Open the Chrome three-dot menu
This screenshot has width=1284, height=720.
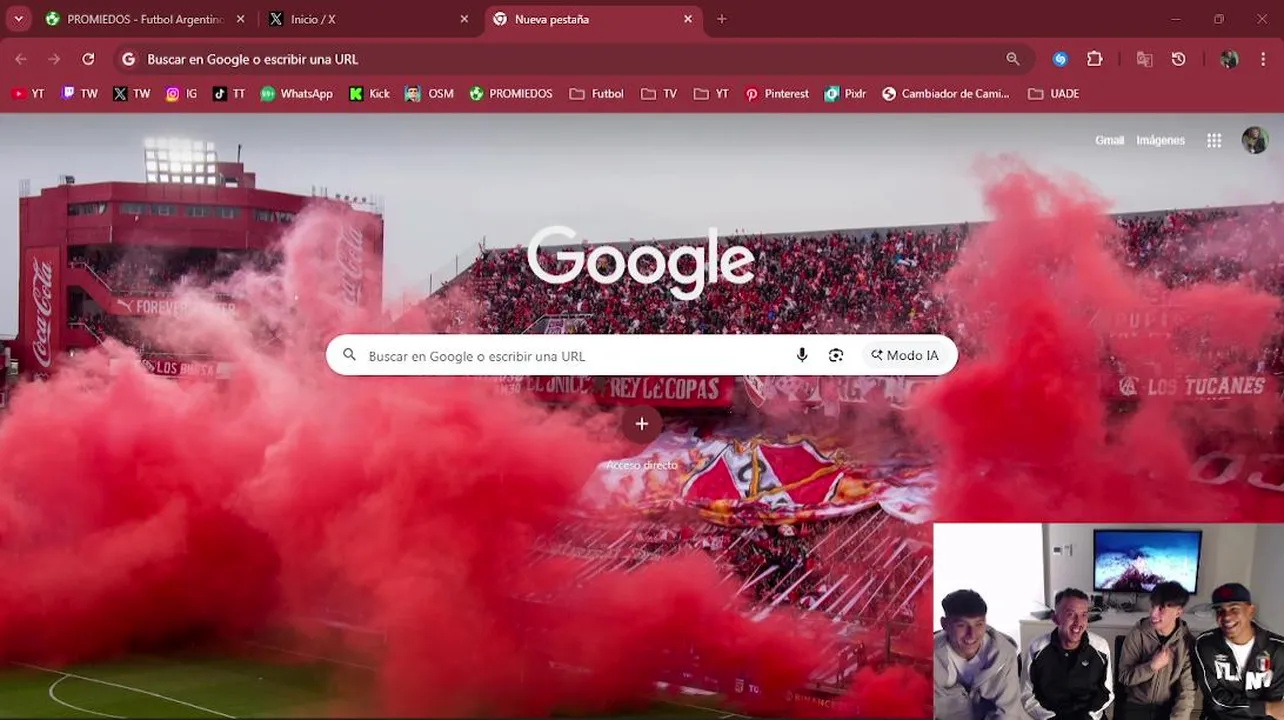click(x=1264, y=59)
